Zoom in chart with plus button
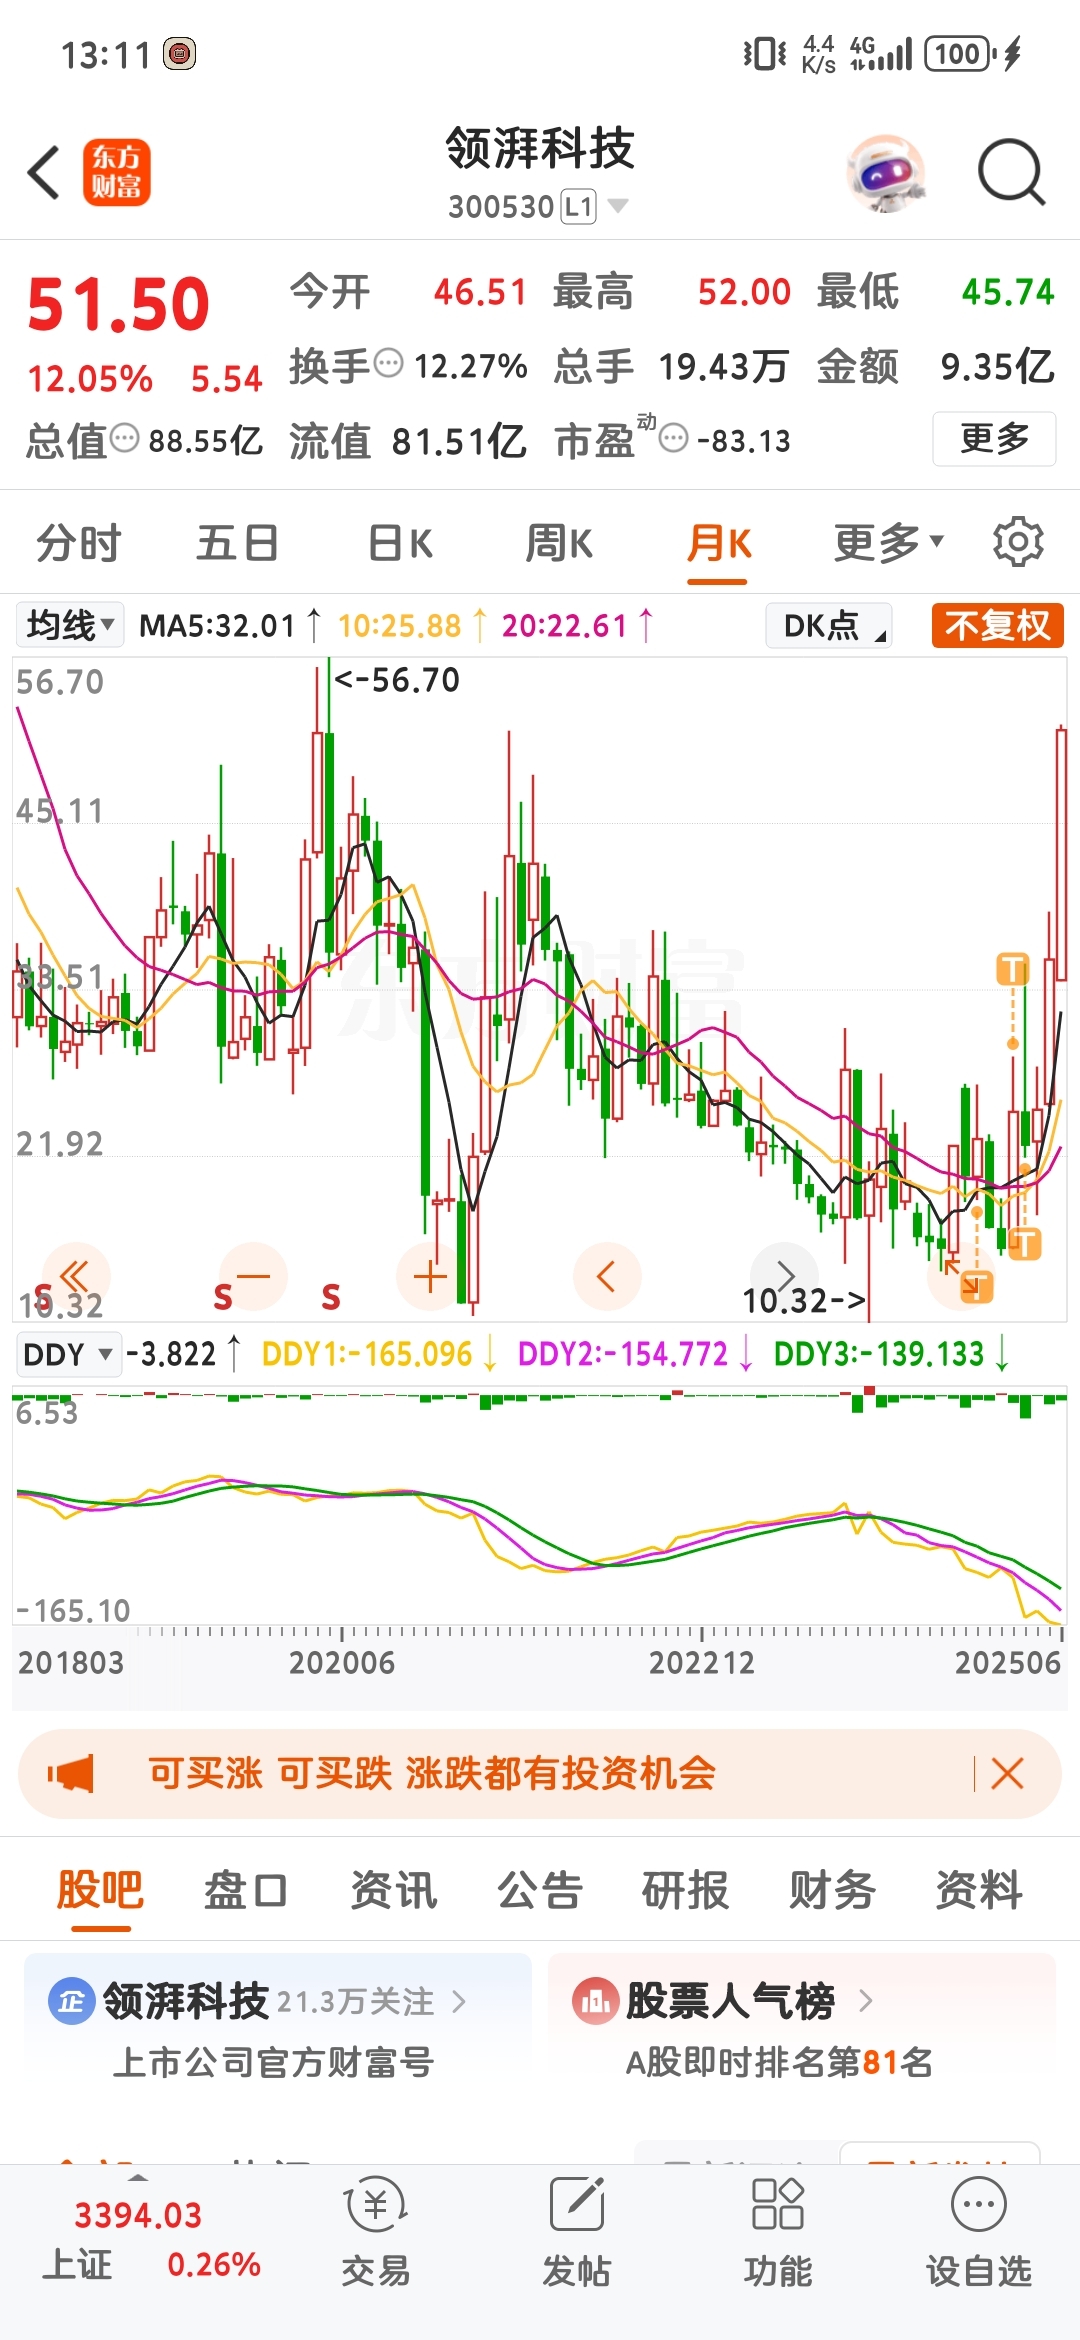The image size is (1080, 2340). coord(430,1276)
